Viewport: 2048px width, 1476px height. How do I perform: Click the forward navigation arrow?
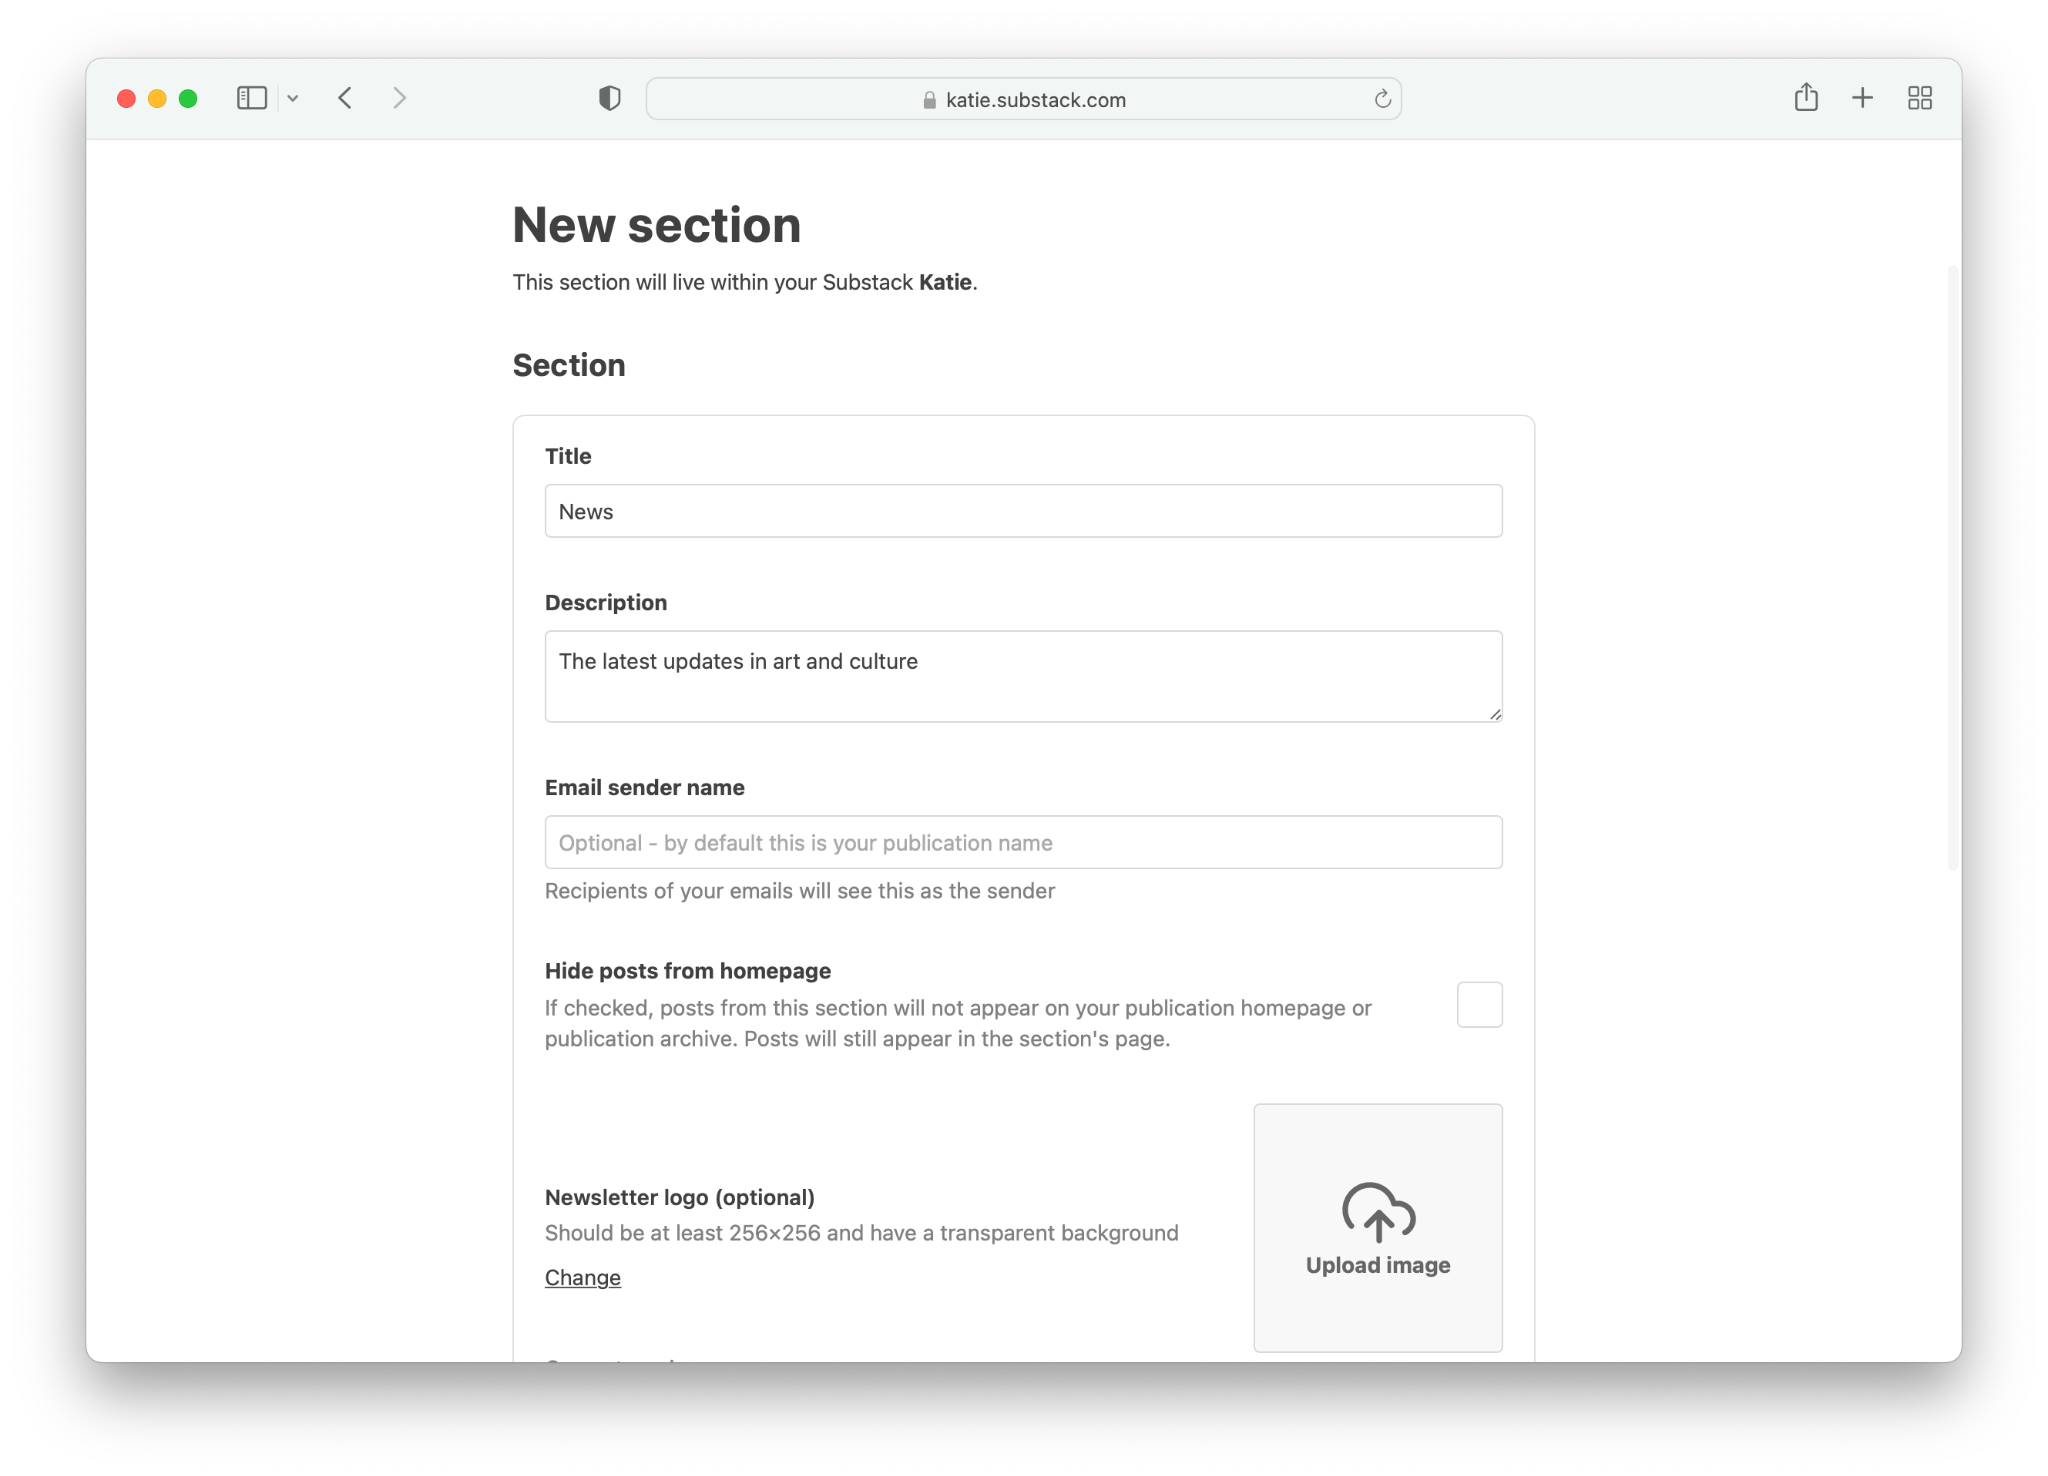coord(399,97)
